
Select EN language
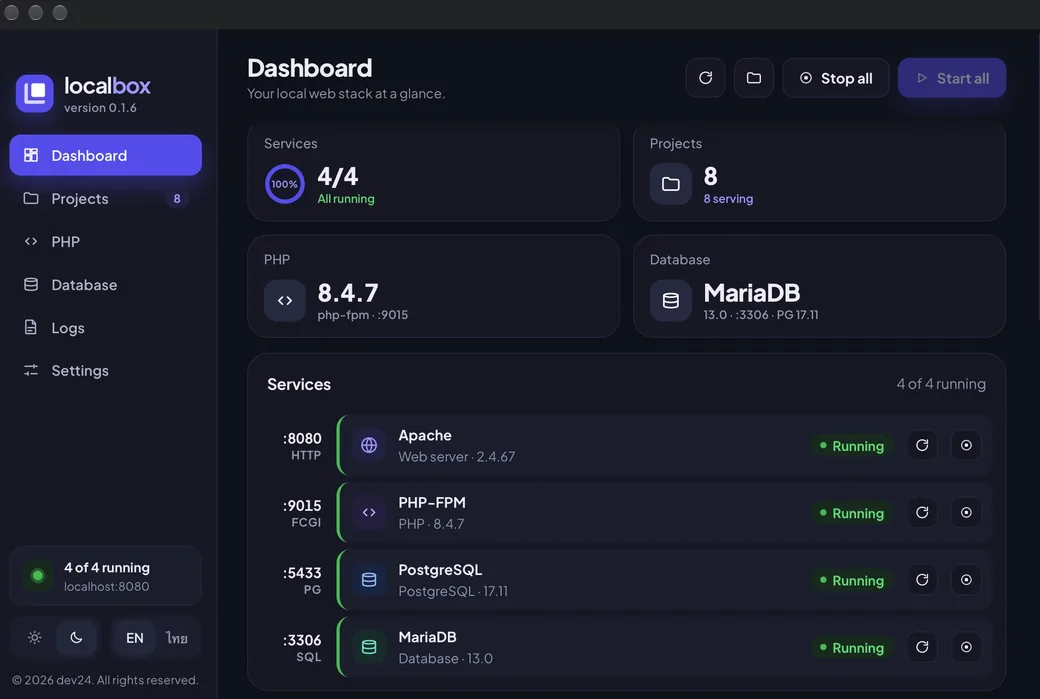[135, 638]
